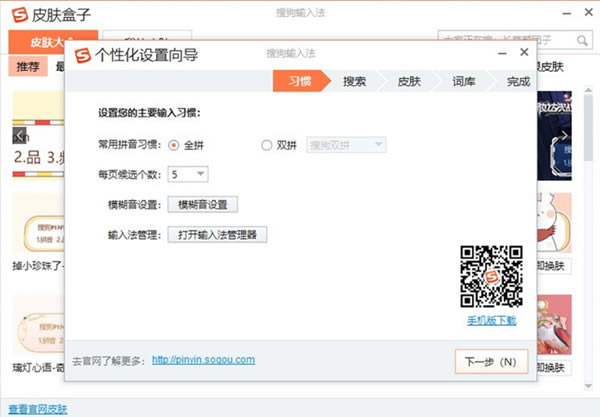The height and width of the screenshot is (417, 600).
Task: Click the 下一步 (N) button
Action: pos(491,362)
